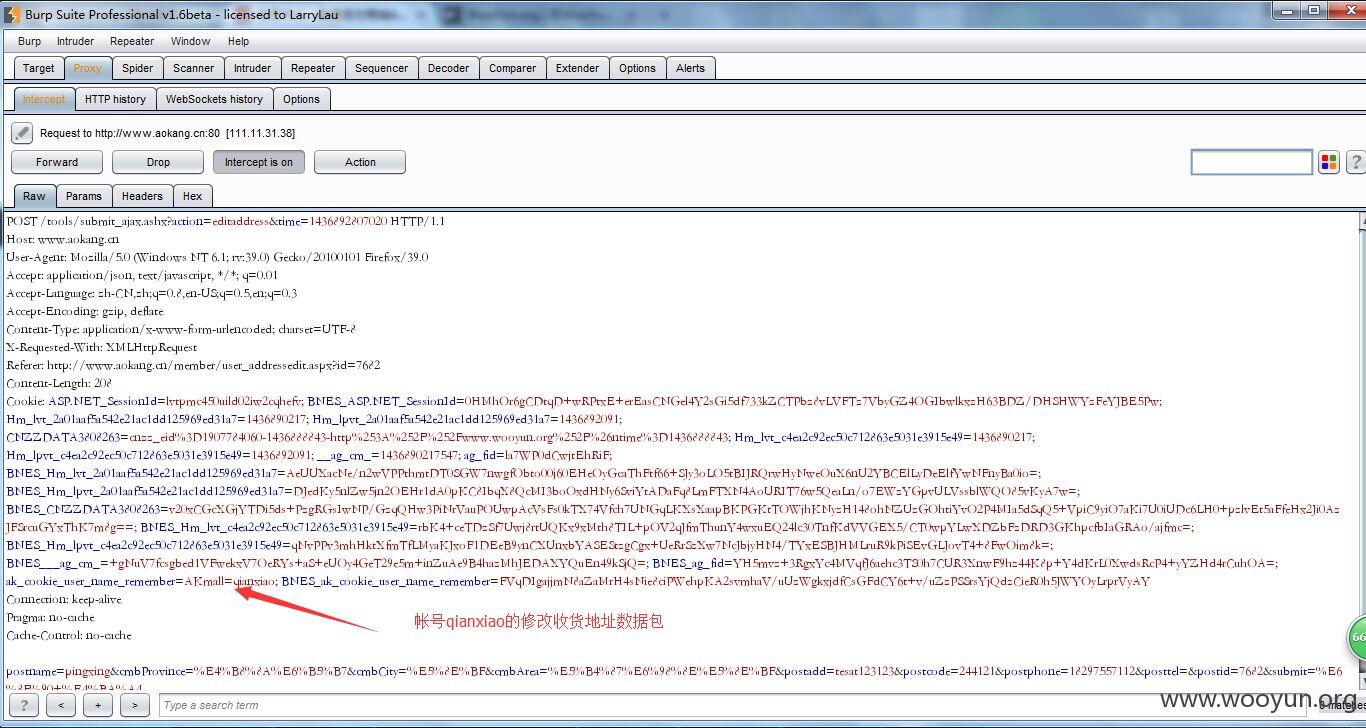
Task: Open the Action menu button
Action: 360,162
